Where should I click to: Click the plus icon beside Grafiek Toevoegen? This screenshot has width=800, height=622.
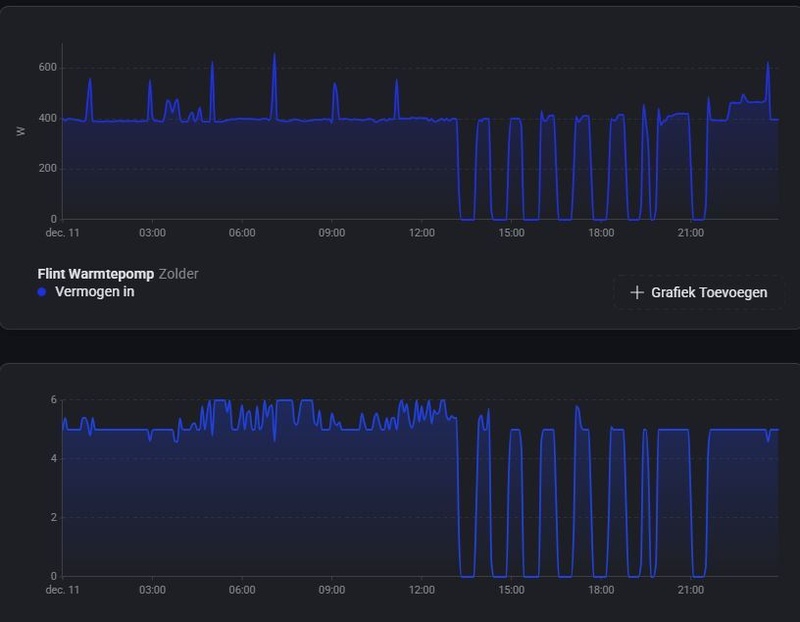(x=636, y=293)
